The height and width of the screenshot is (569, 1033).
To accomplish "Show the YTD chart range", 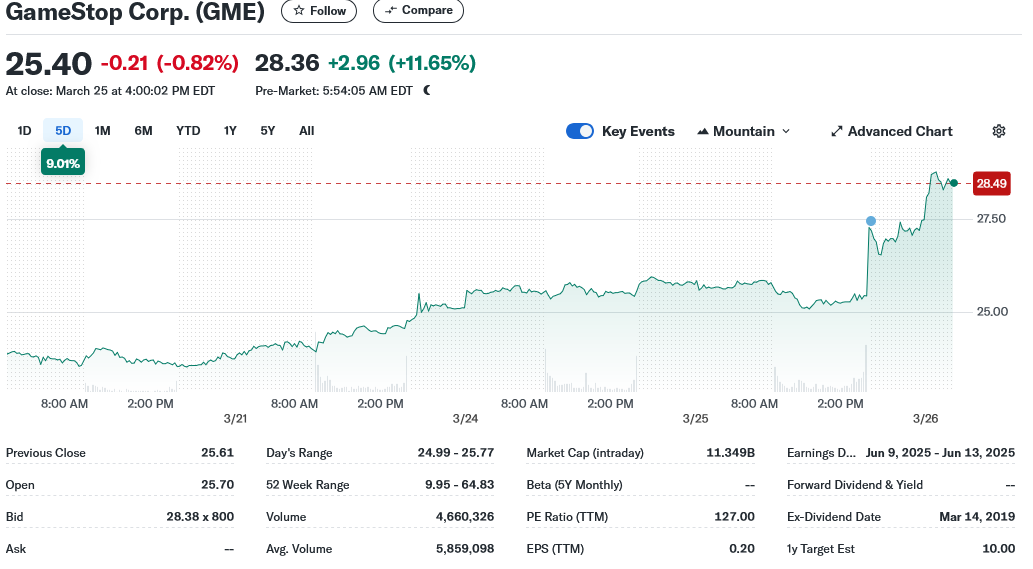I will 188,130.
